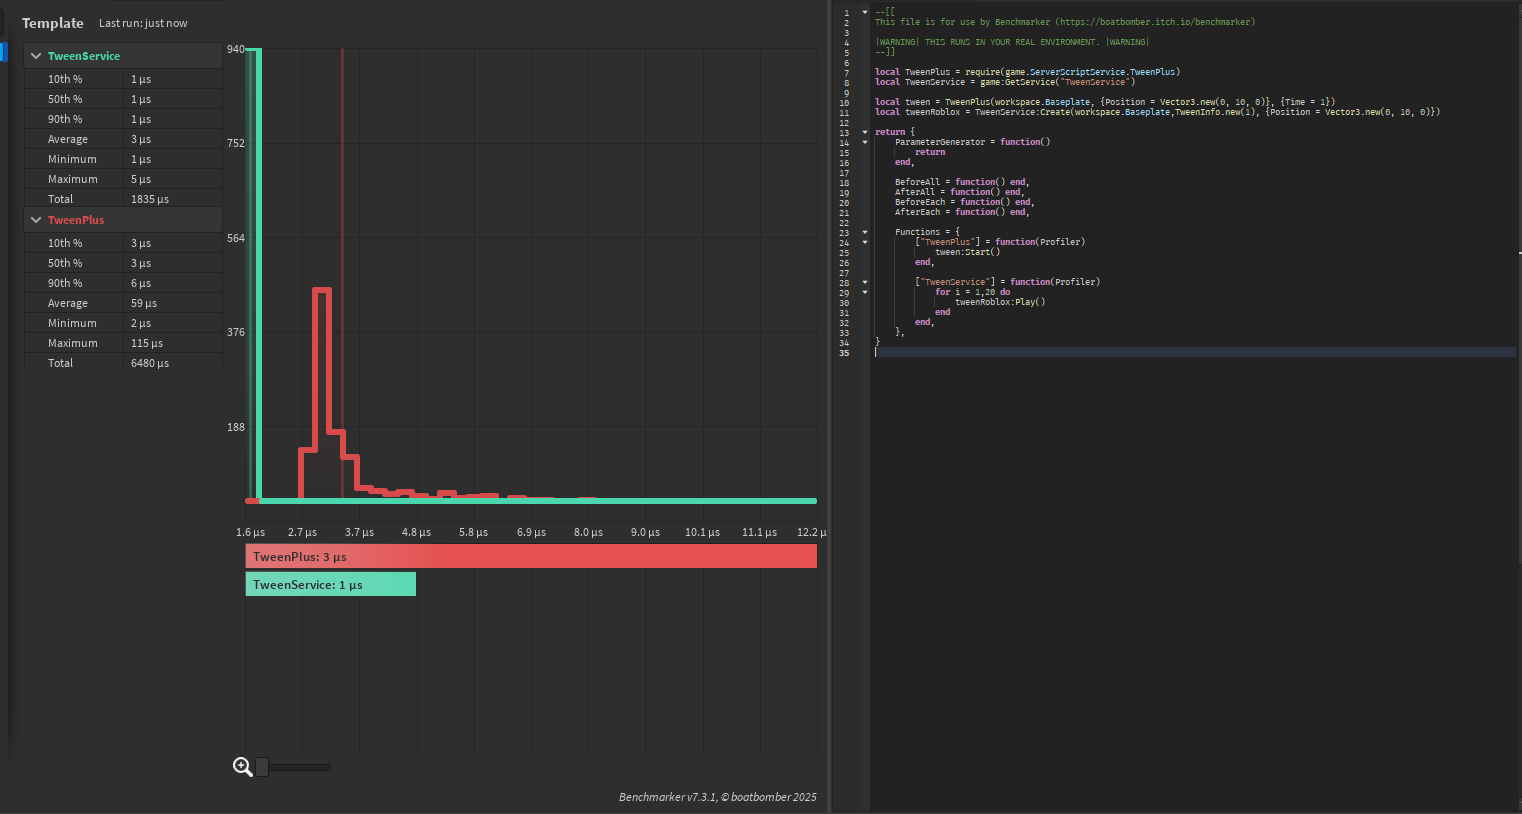
Task: Collapse the TweenPlus stats section
Action: tap(37, 220)
